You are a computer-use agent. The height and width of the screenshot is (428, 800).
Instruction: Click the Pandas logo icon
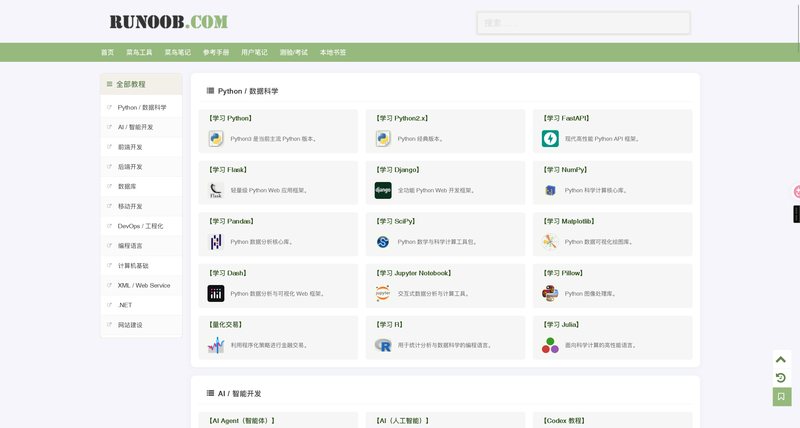point(216,242)
